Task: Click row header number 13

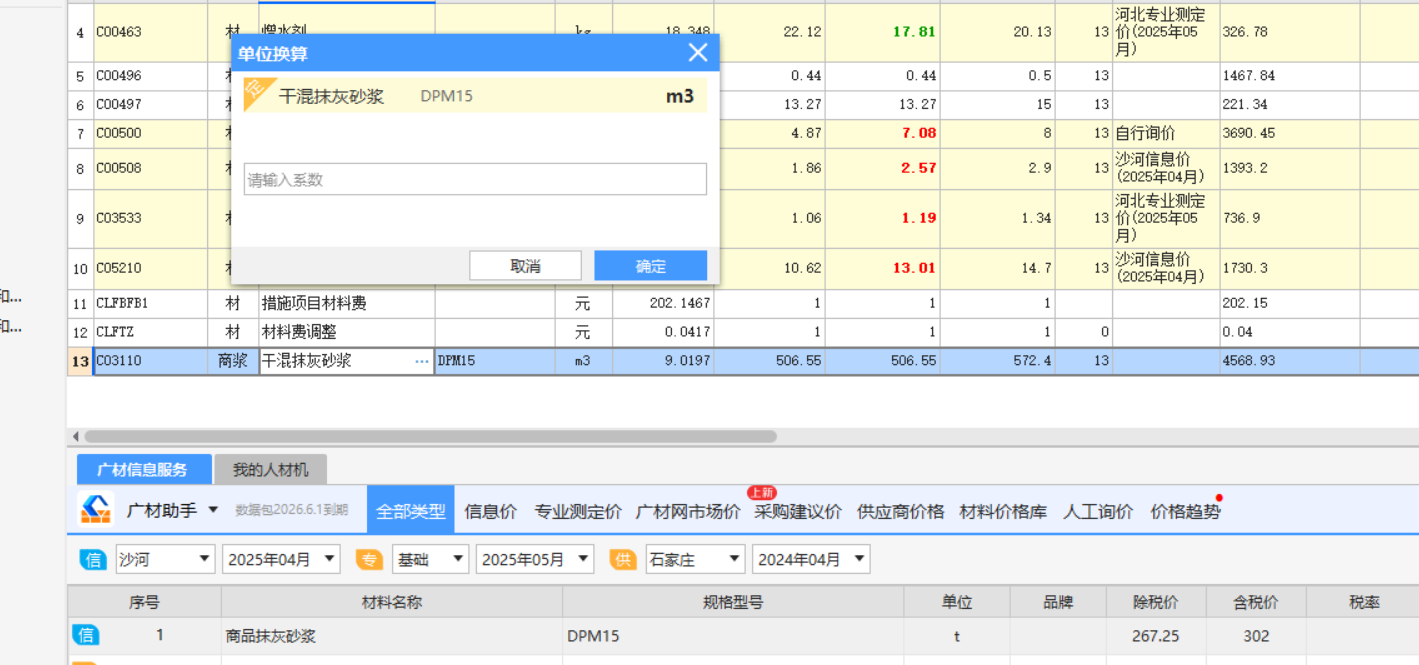Action: point(80,361)
